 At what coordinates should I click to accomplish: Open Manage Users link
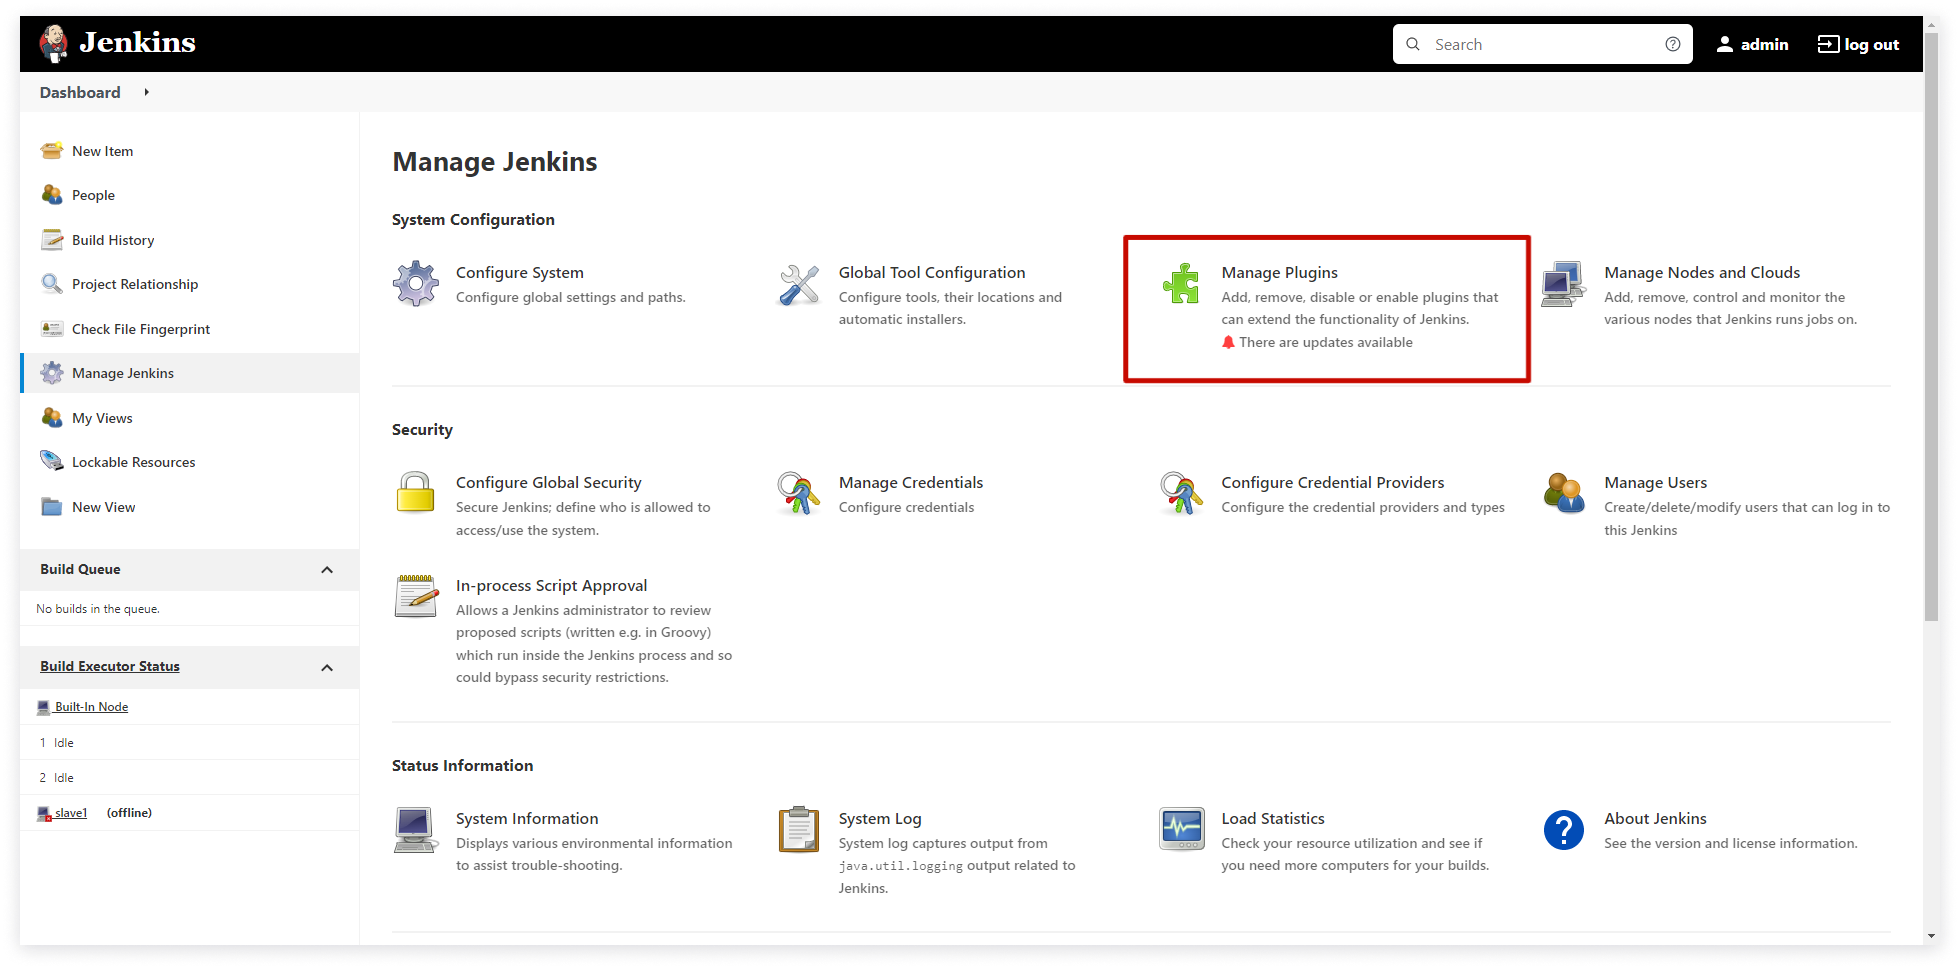(1655, 482)
